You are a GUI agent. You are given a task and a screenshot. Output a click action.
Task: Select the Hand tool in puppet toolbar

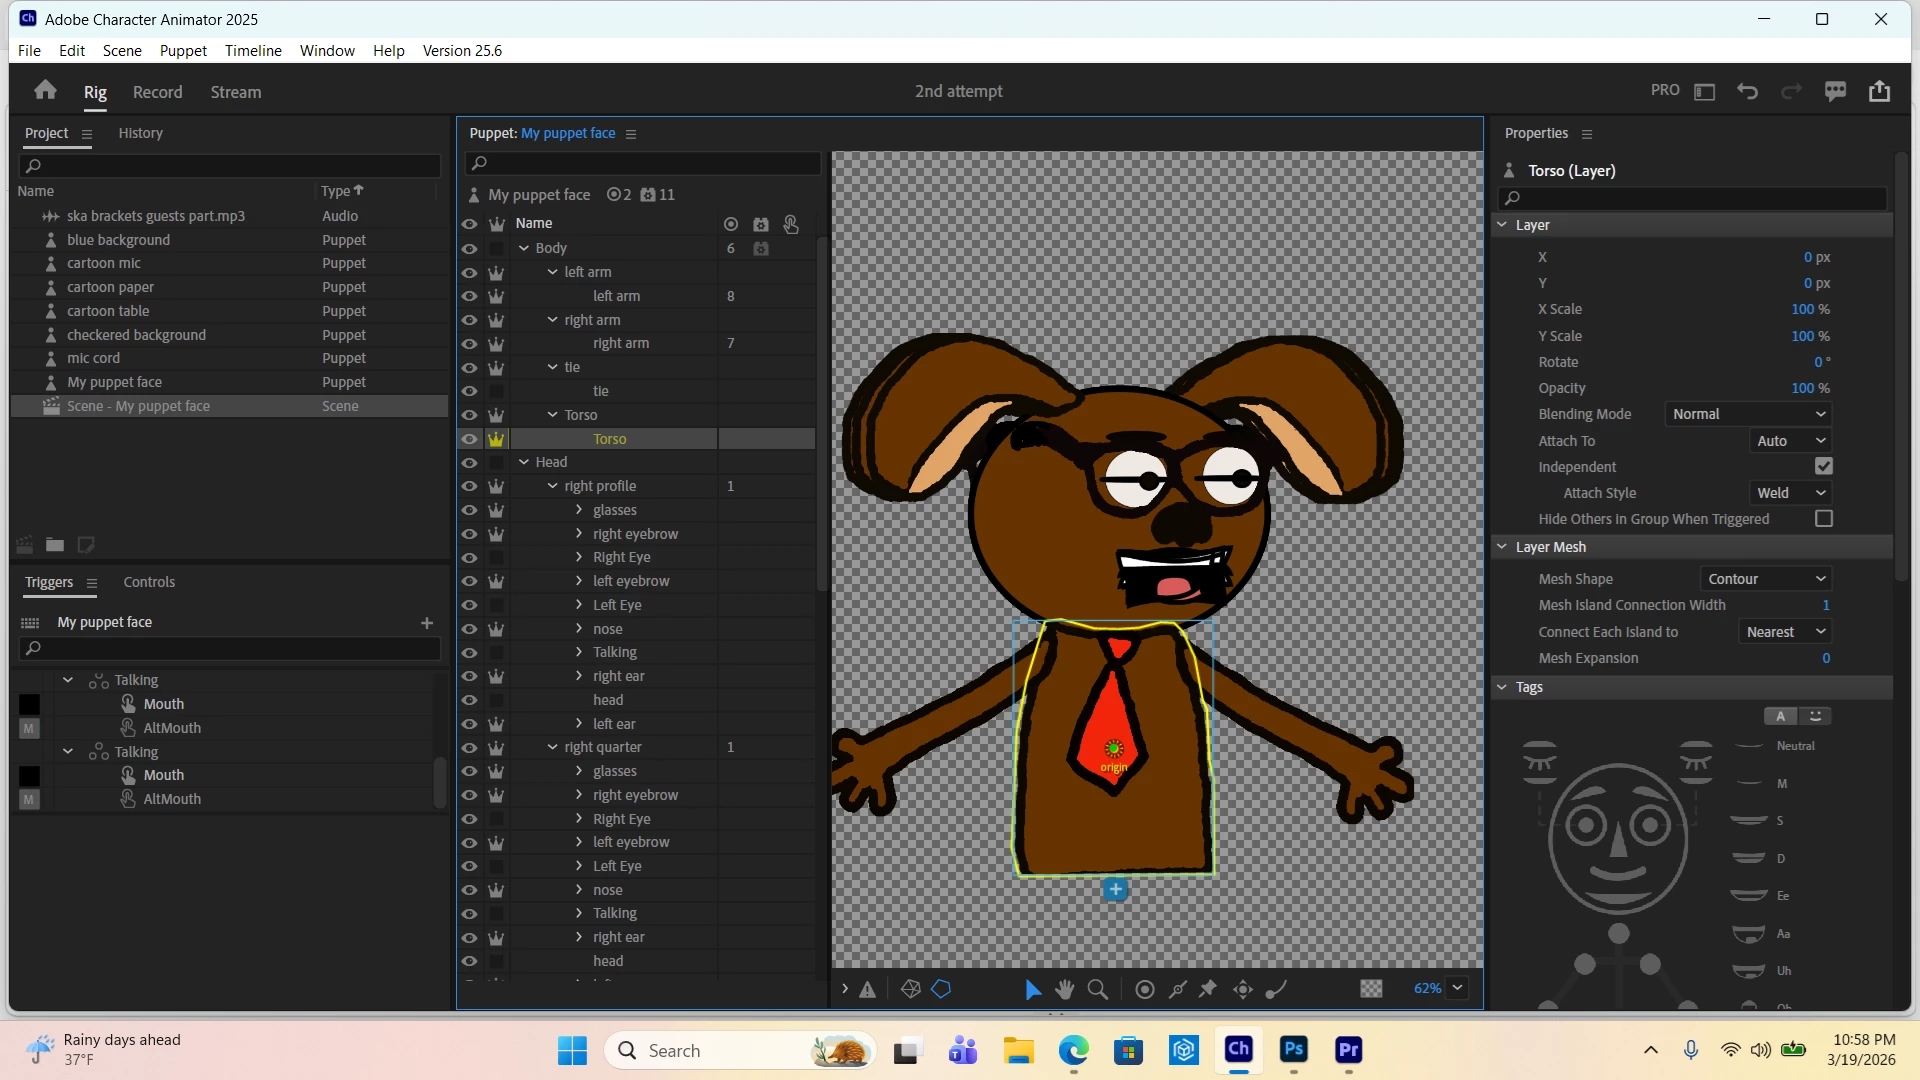1064,989
